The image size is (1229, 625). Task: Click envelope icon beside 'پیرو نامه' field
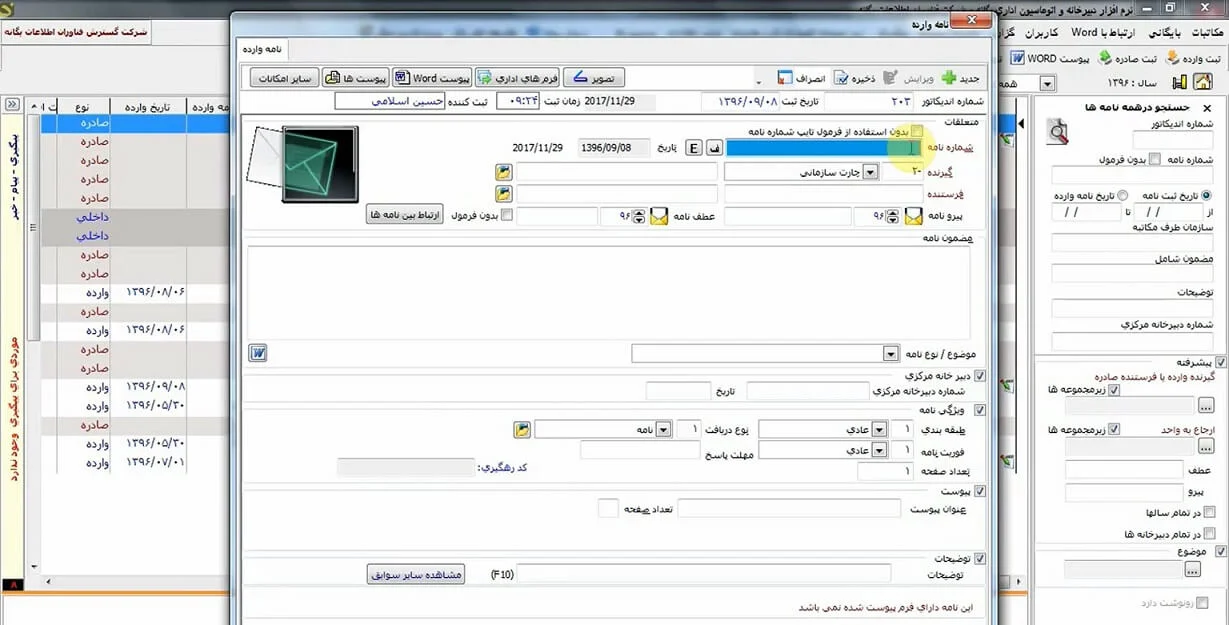pos(913,216)
